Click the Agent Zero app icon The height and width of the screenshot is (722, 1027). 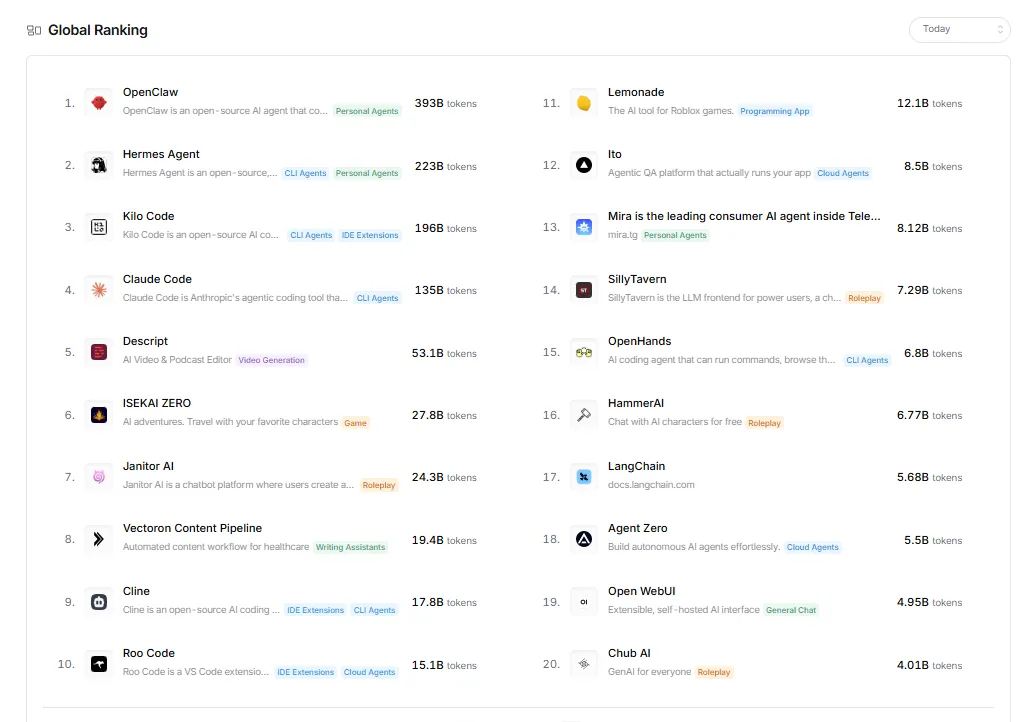(x=584, y=539)
